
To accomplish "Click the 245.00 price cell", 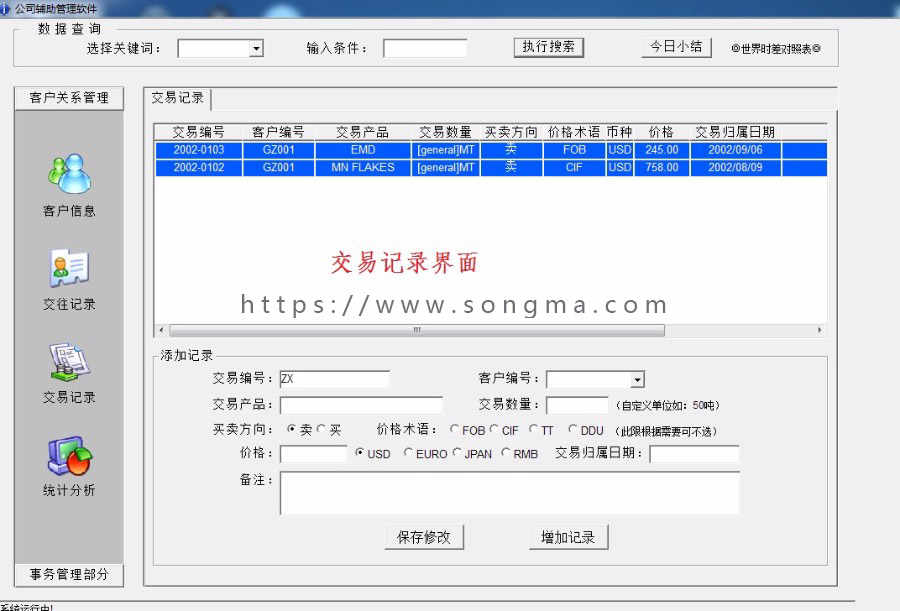I will [x=662, y=150].
